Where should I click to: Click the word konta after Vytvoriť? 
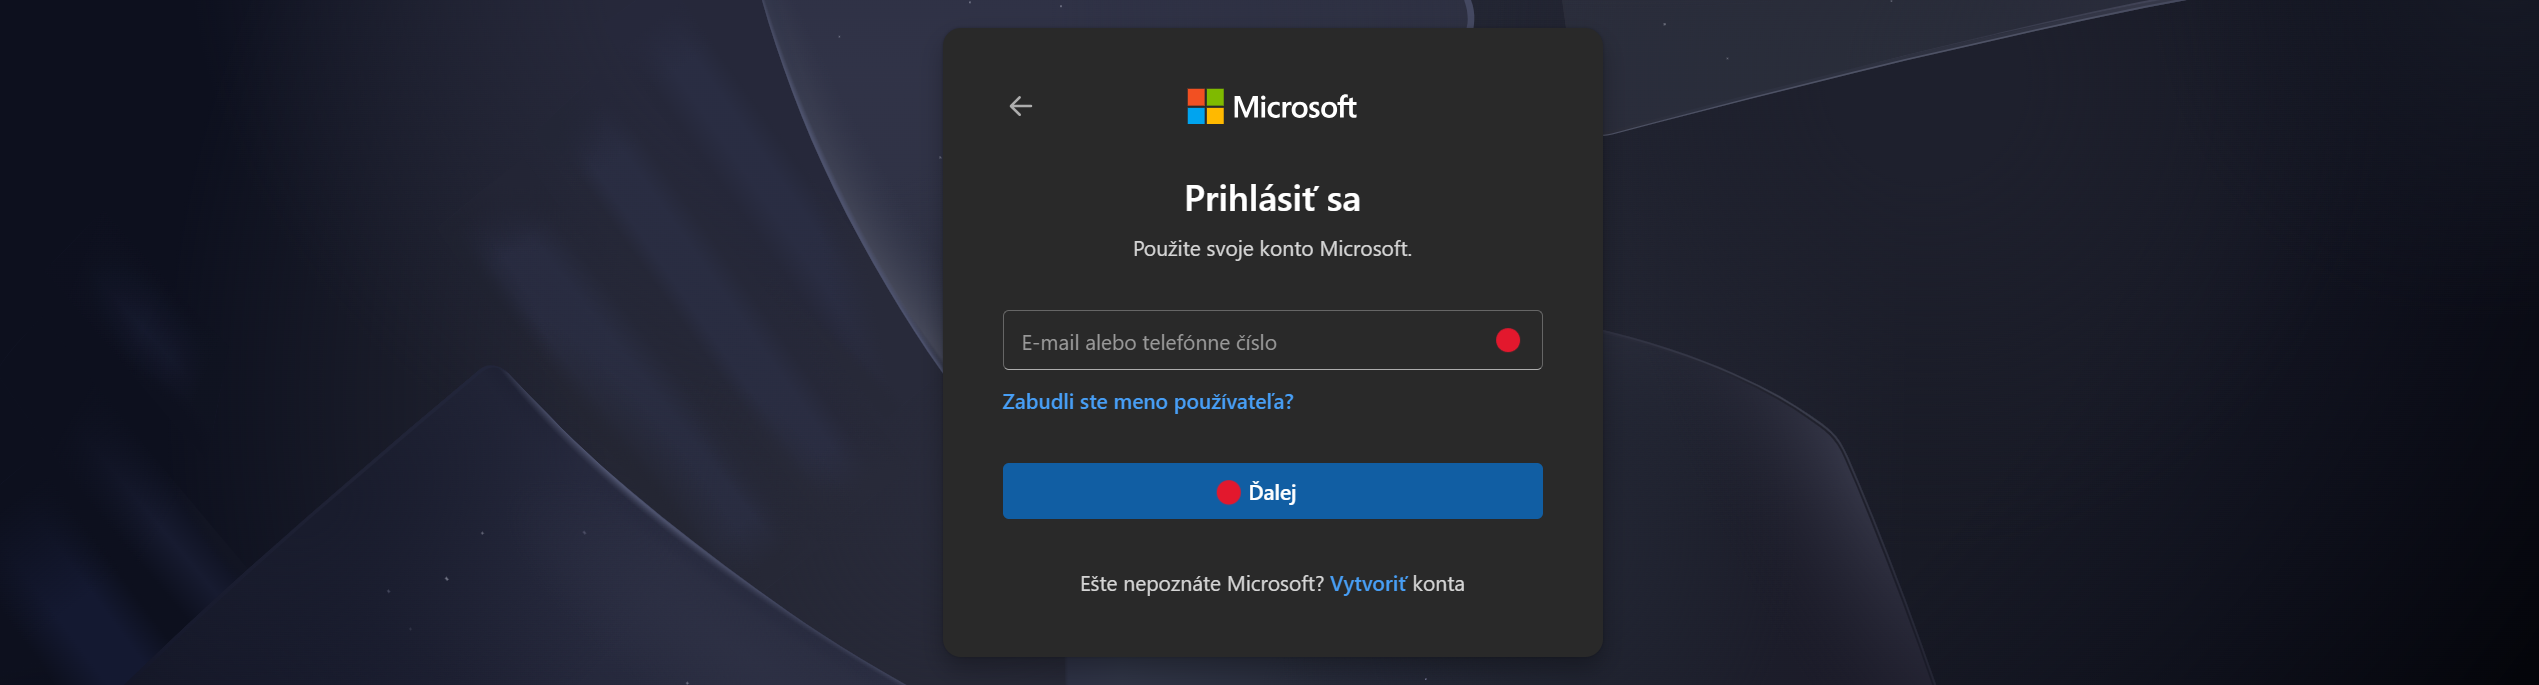pyautogui.click(x=1438, y=584)
